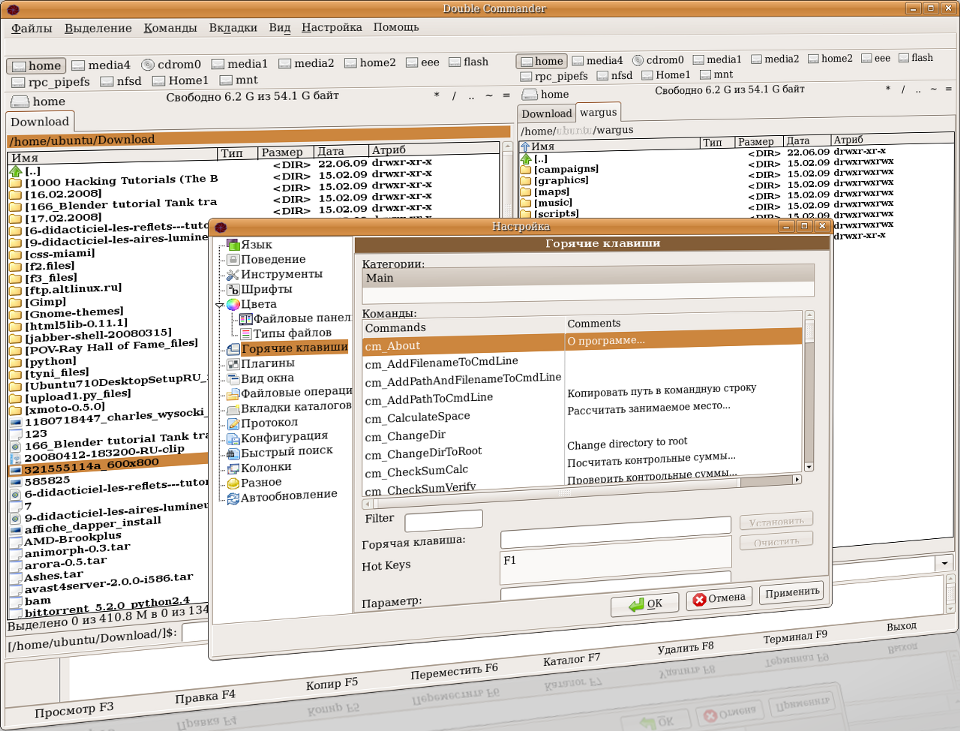Select Быстрый поиск in the settings tree
This screenshot has height=731, width=960.
point(286,452)
